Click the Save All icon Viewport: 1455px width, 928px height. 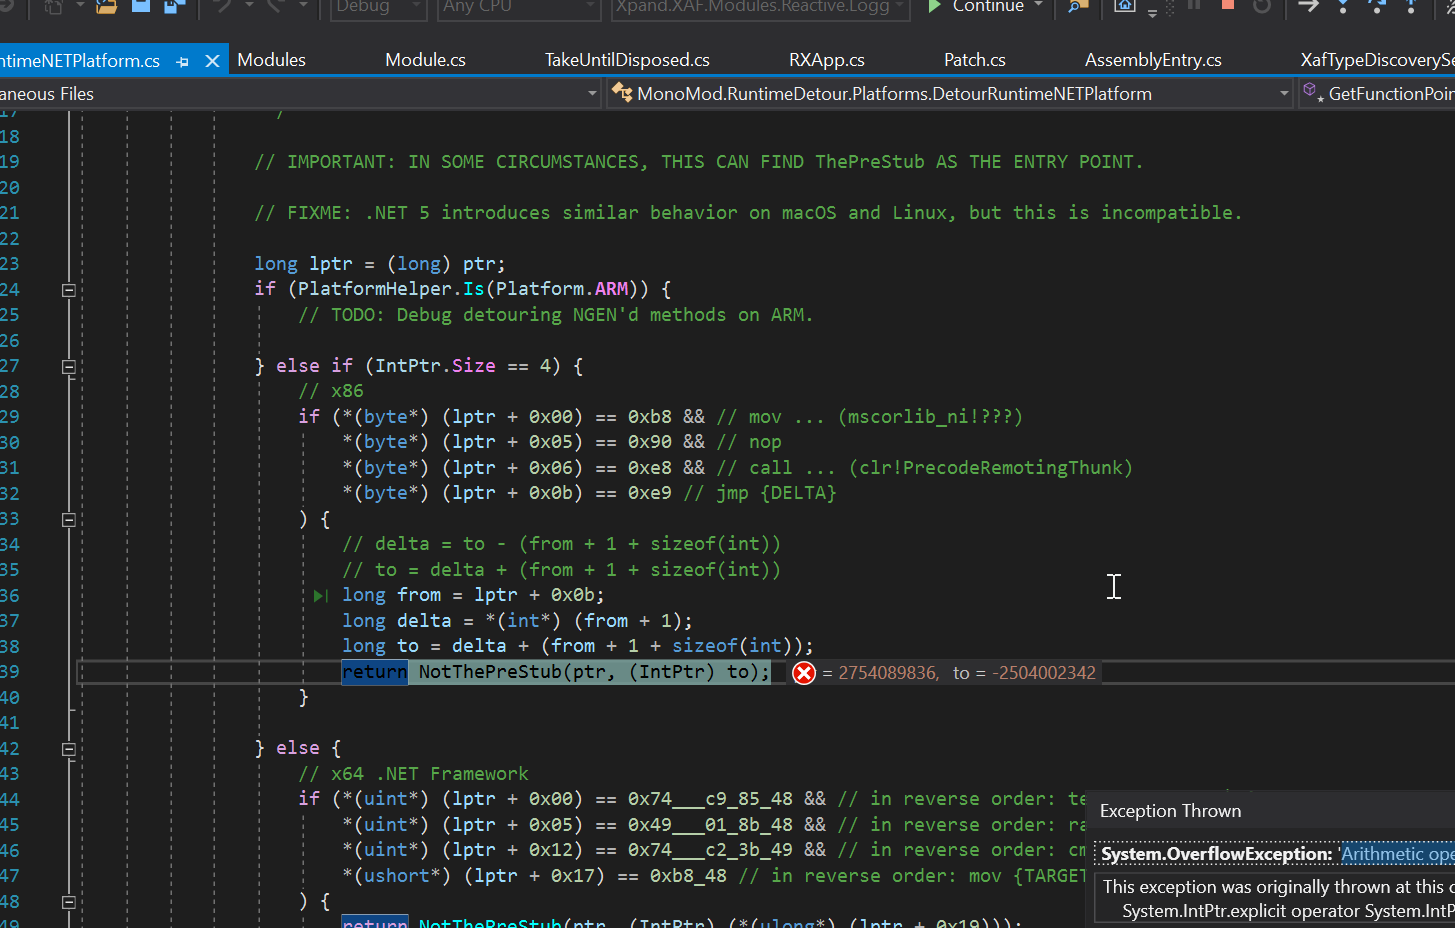coord(175,7)
